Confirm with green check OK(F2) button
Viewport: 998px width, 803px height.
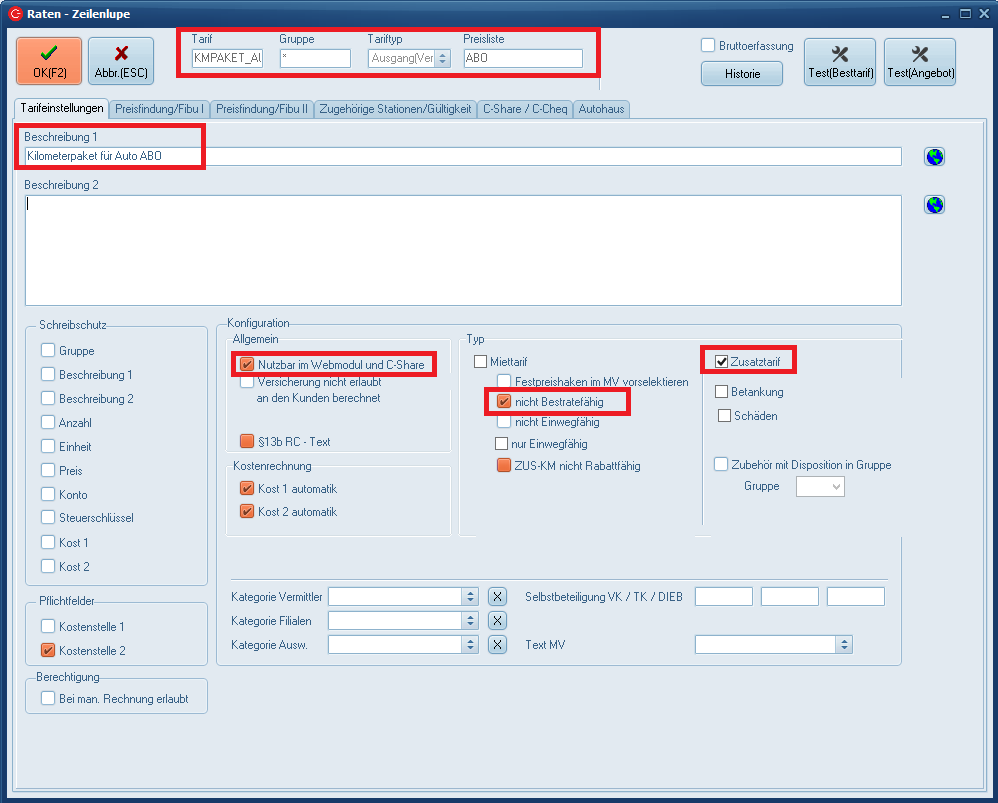click(x=49, y=62)
